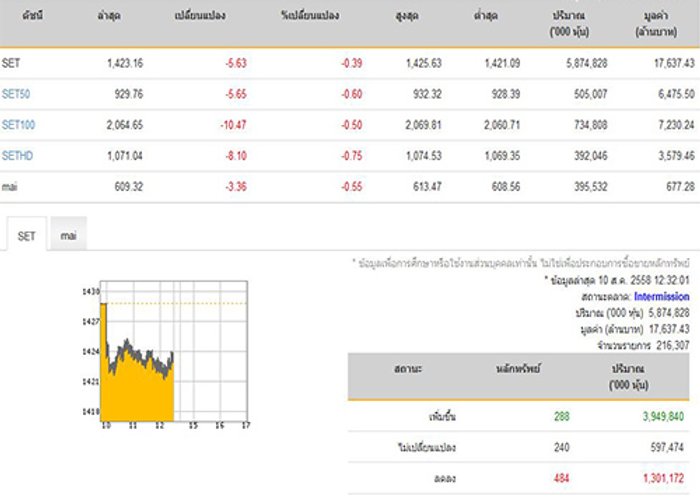
Task: Select mai value 677.28
Action: pyautogui.click(x=680, y=187)
